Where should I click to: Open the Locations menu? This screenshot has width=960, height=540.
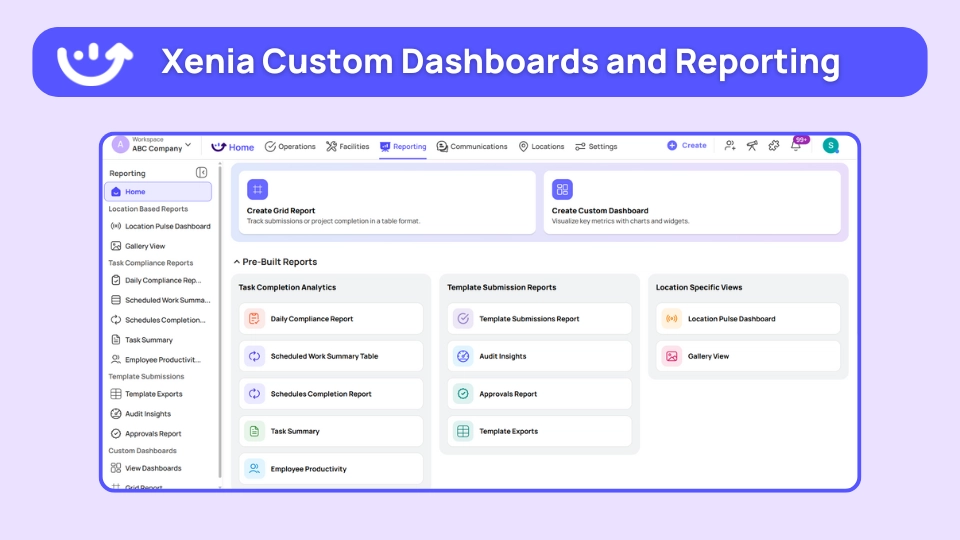(x=541, y=147)
